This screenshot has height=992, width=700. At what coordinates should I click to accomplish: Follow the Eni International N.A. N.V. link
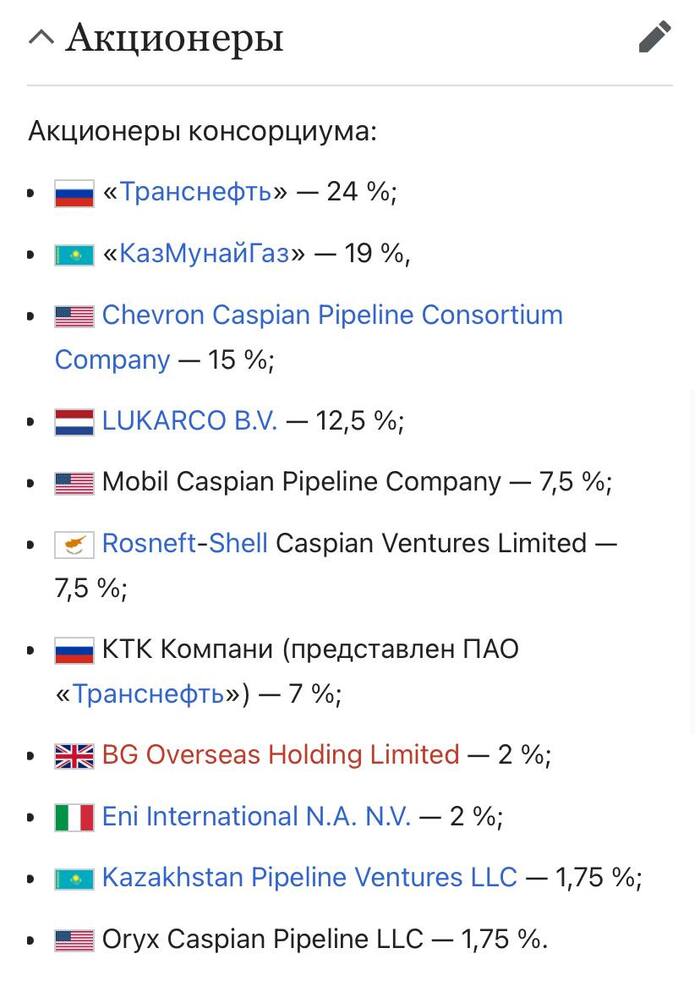pos(256,817)
